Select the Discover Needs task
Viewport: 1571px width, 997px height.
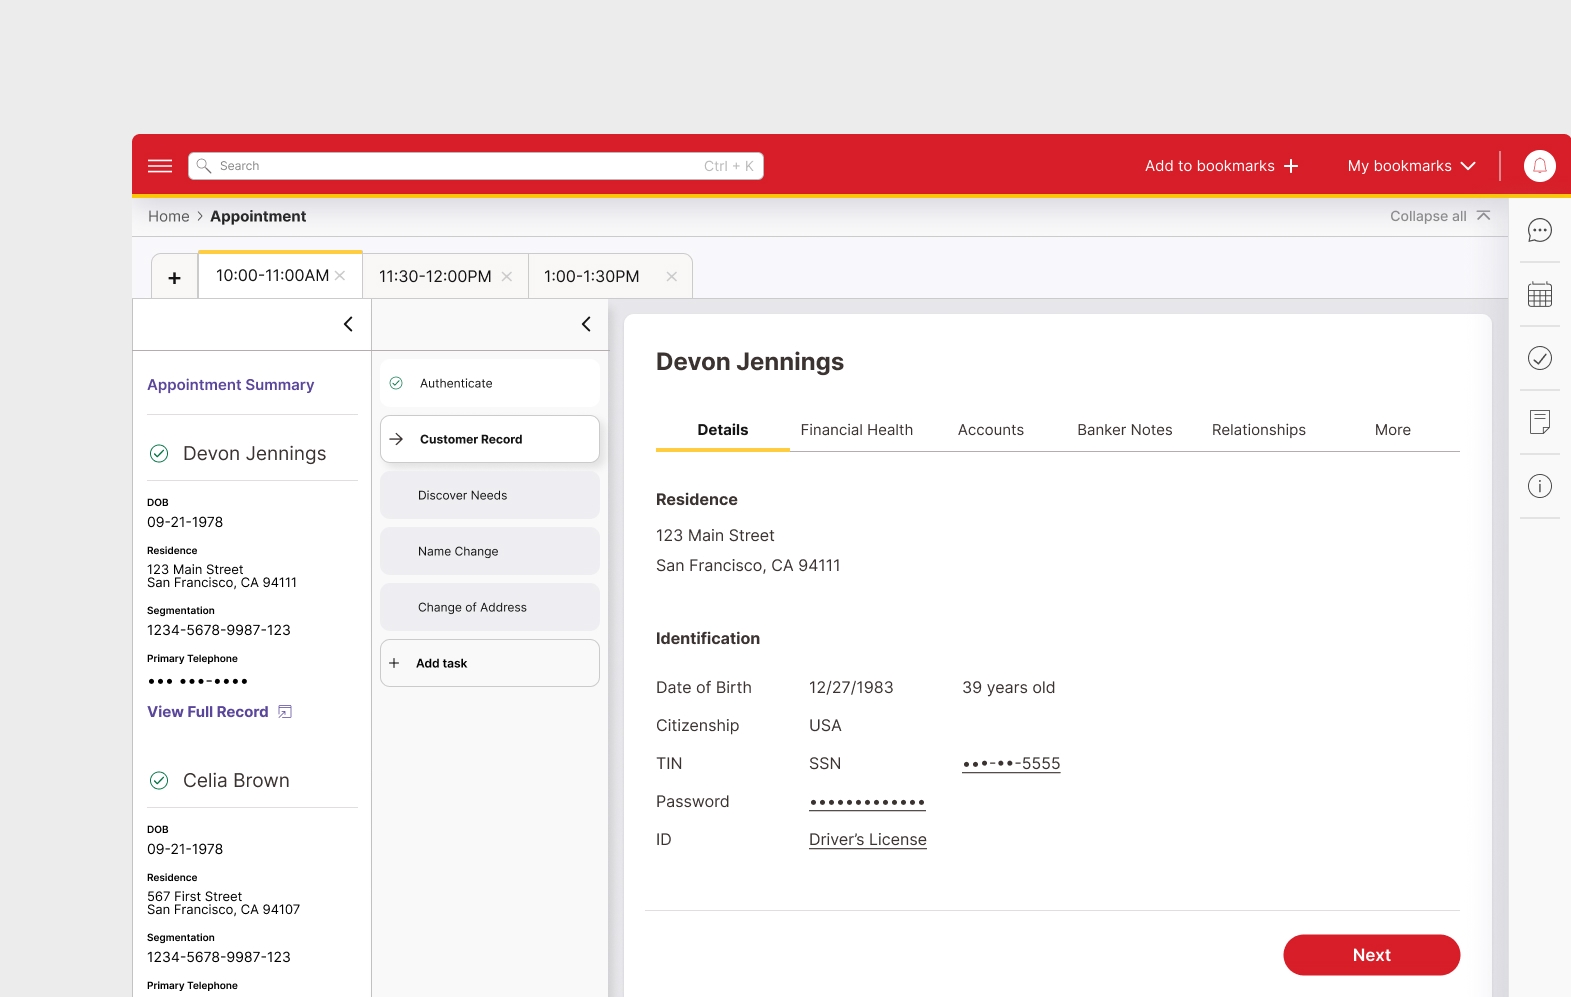pyautogui.click(x=489, y=495)
